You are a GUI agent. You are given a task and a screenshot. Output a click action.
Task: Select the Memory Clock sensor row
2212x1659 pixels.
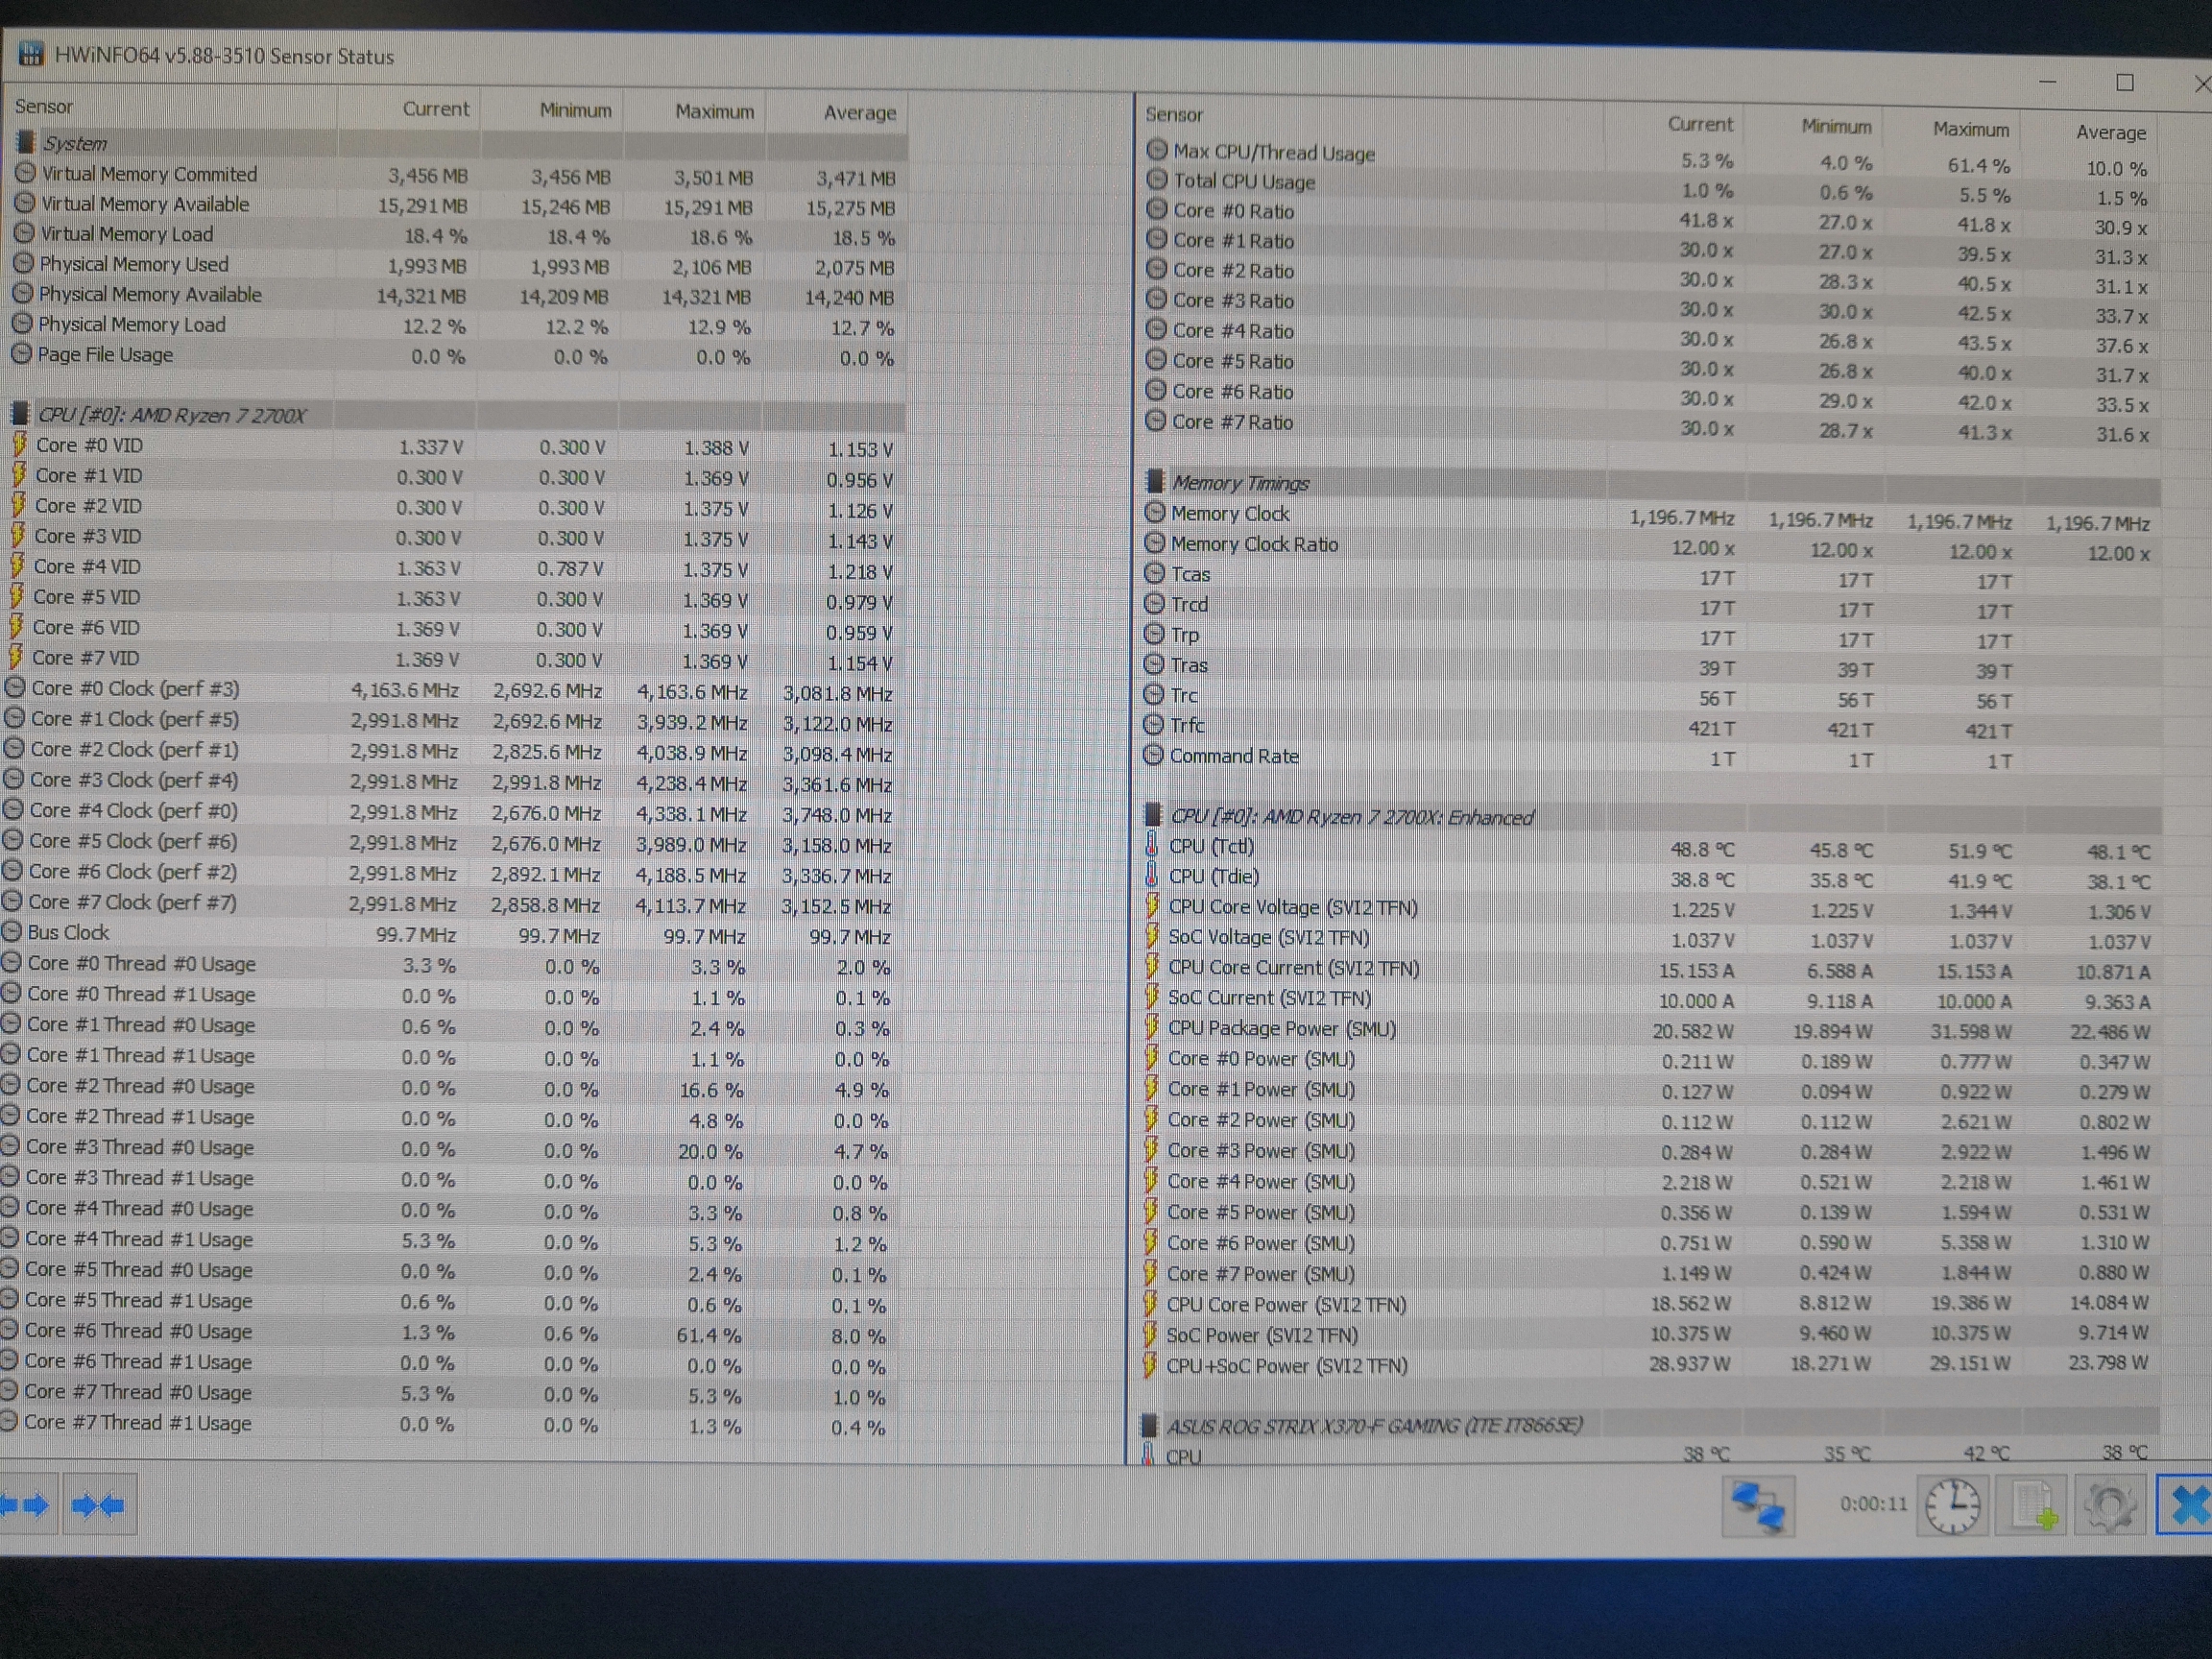point(1229,514)
